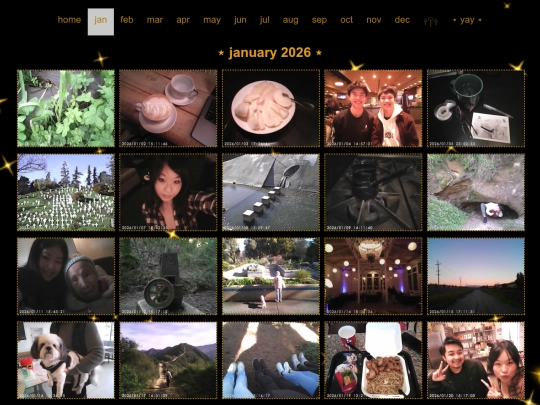View the two latte cups photo
Viewport: 540px width, 405px height.
[168, 108]
